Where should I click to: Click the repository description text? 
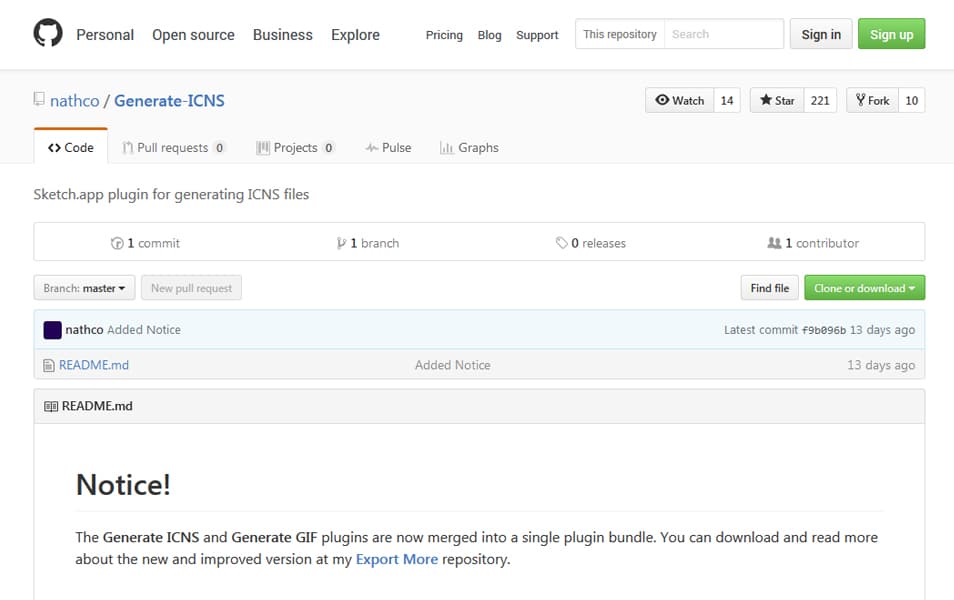coord(171,195)
